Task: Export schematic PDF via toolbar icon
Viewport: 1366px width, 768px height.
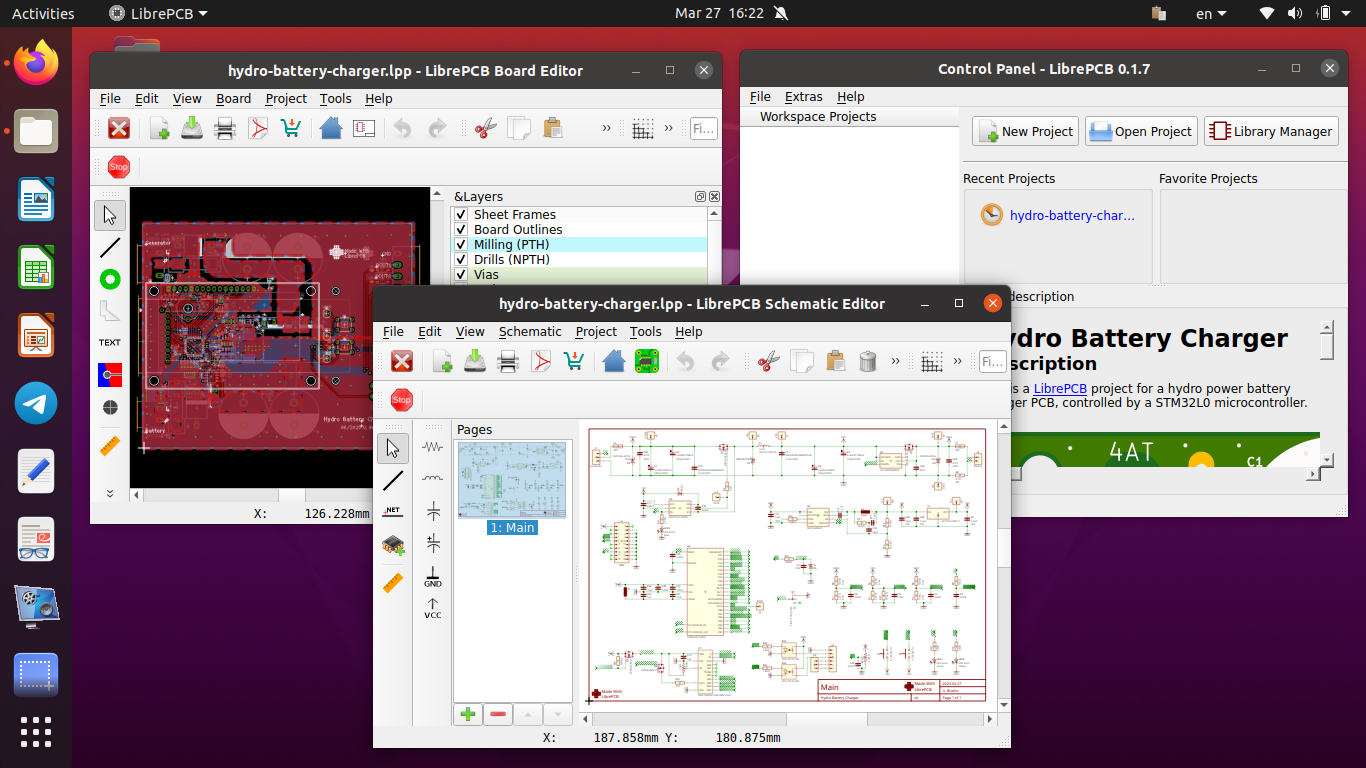Action: 541,361
